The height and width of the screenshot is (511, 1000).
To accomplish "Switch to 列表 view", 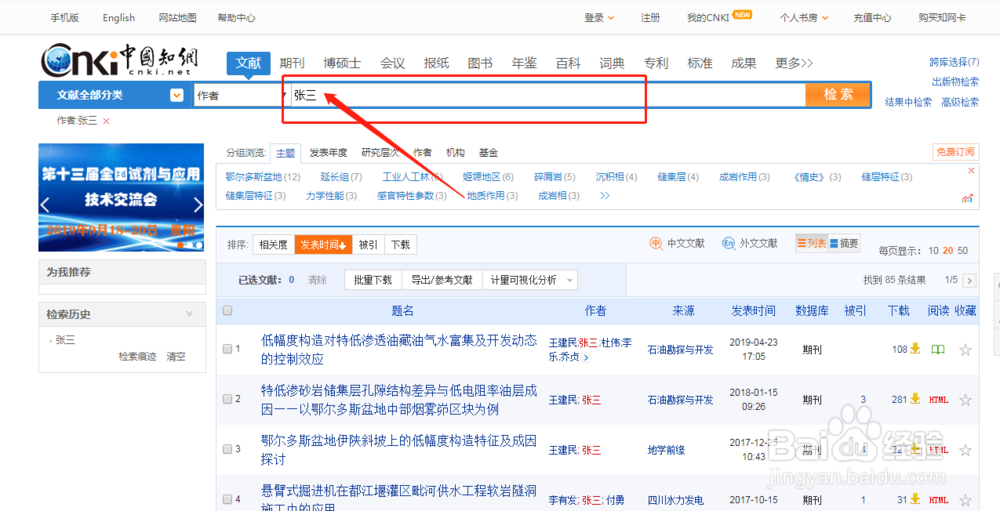I will 811,243.
